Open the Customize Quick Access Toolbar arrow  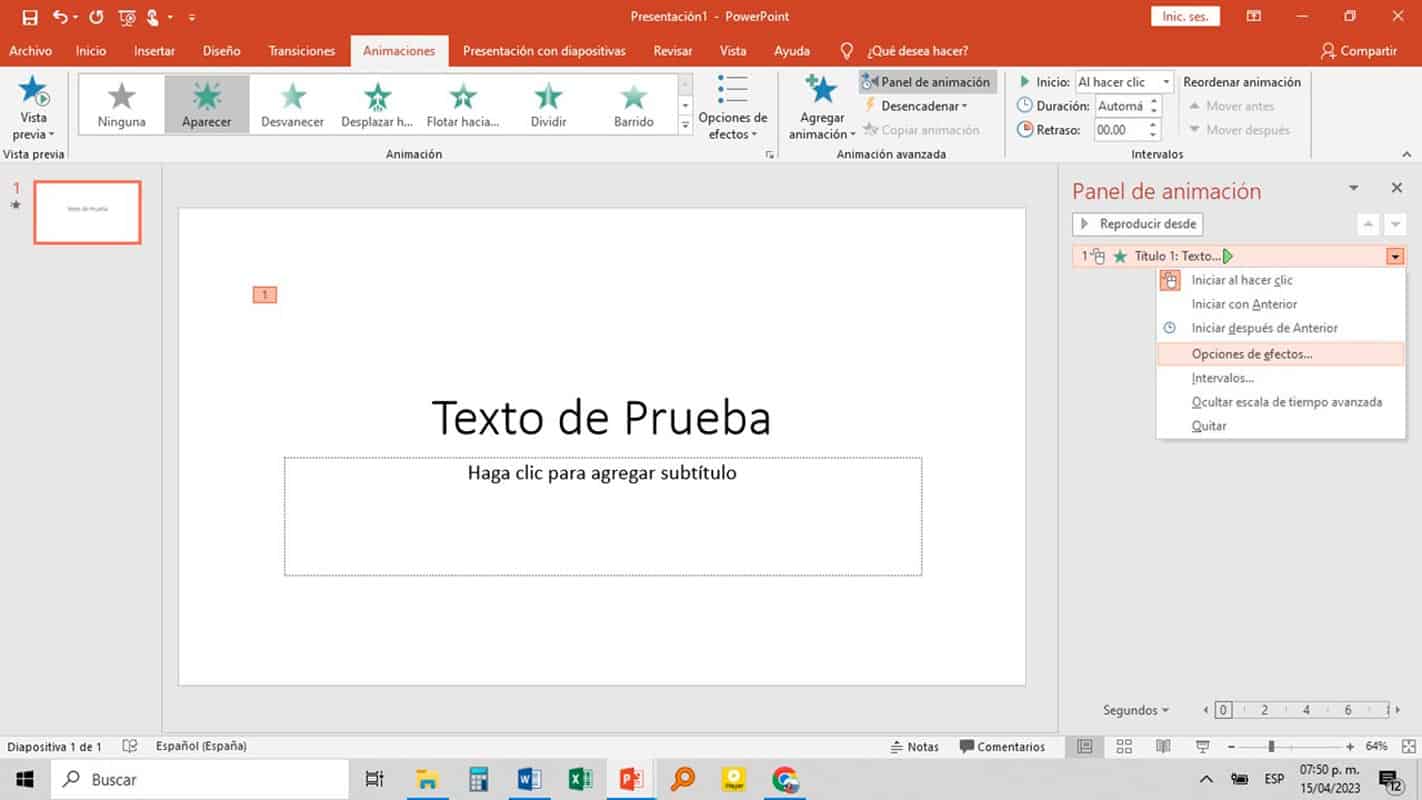(191, 17)
